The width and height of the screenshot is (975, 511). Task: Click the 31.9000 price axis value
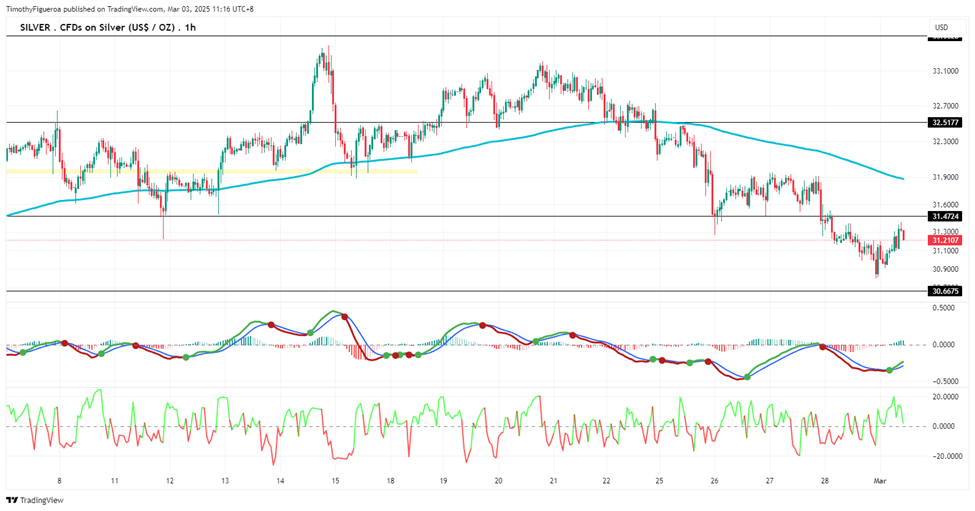pos(945,177)
